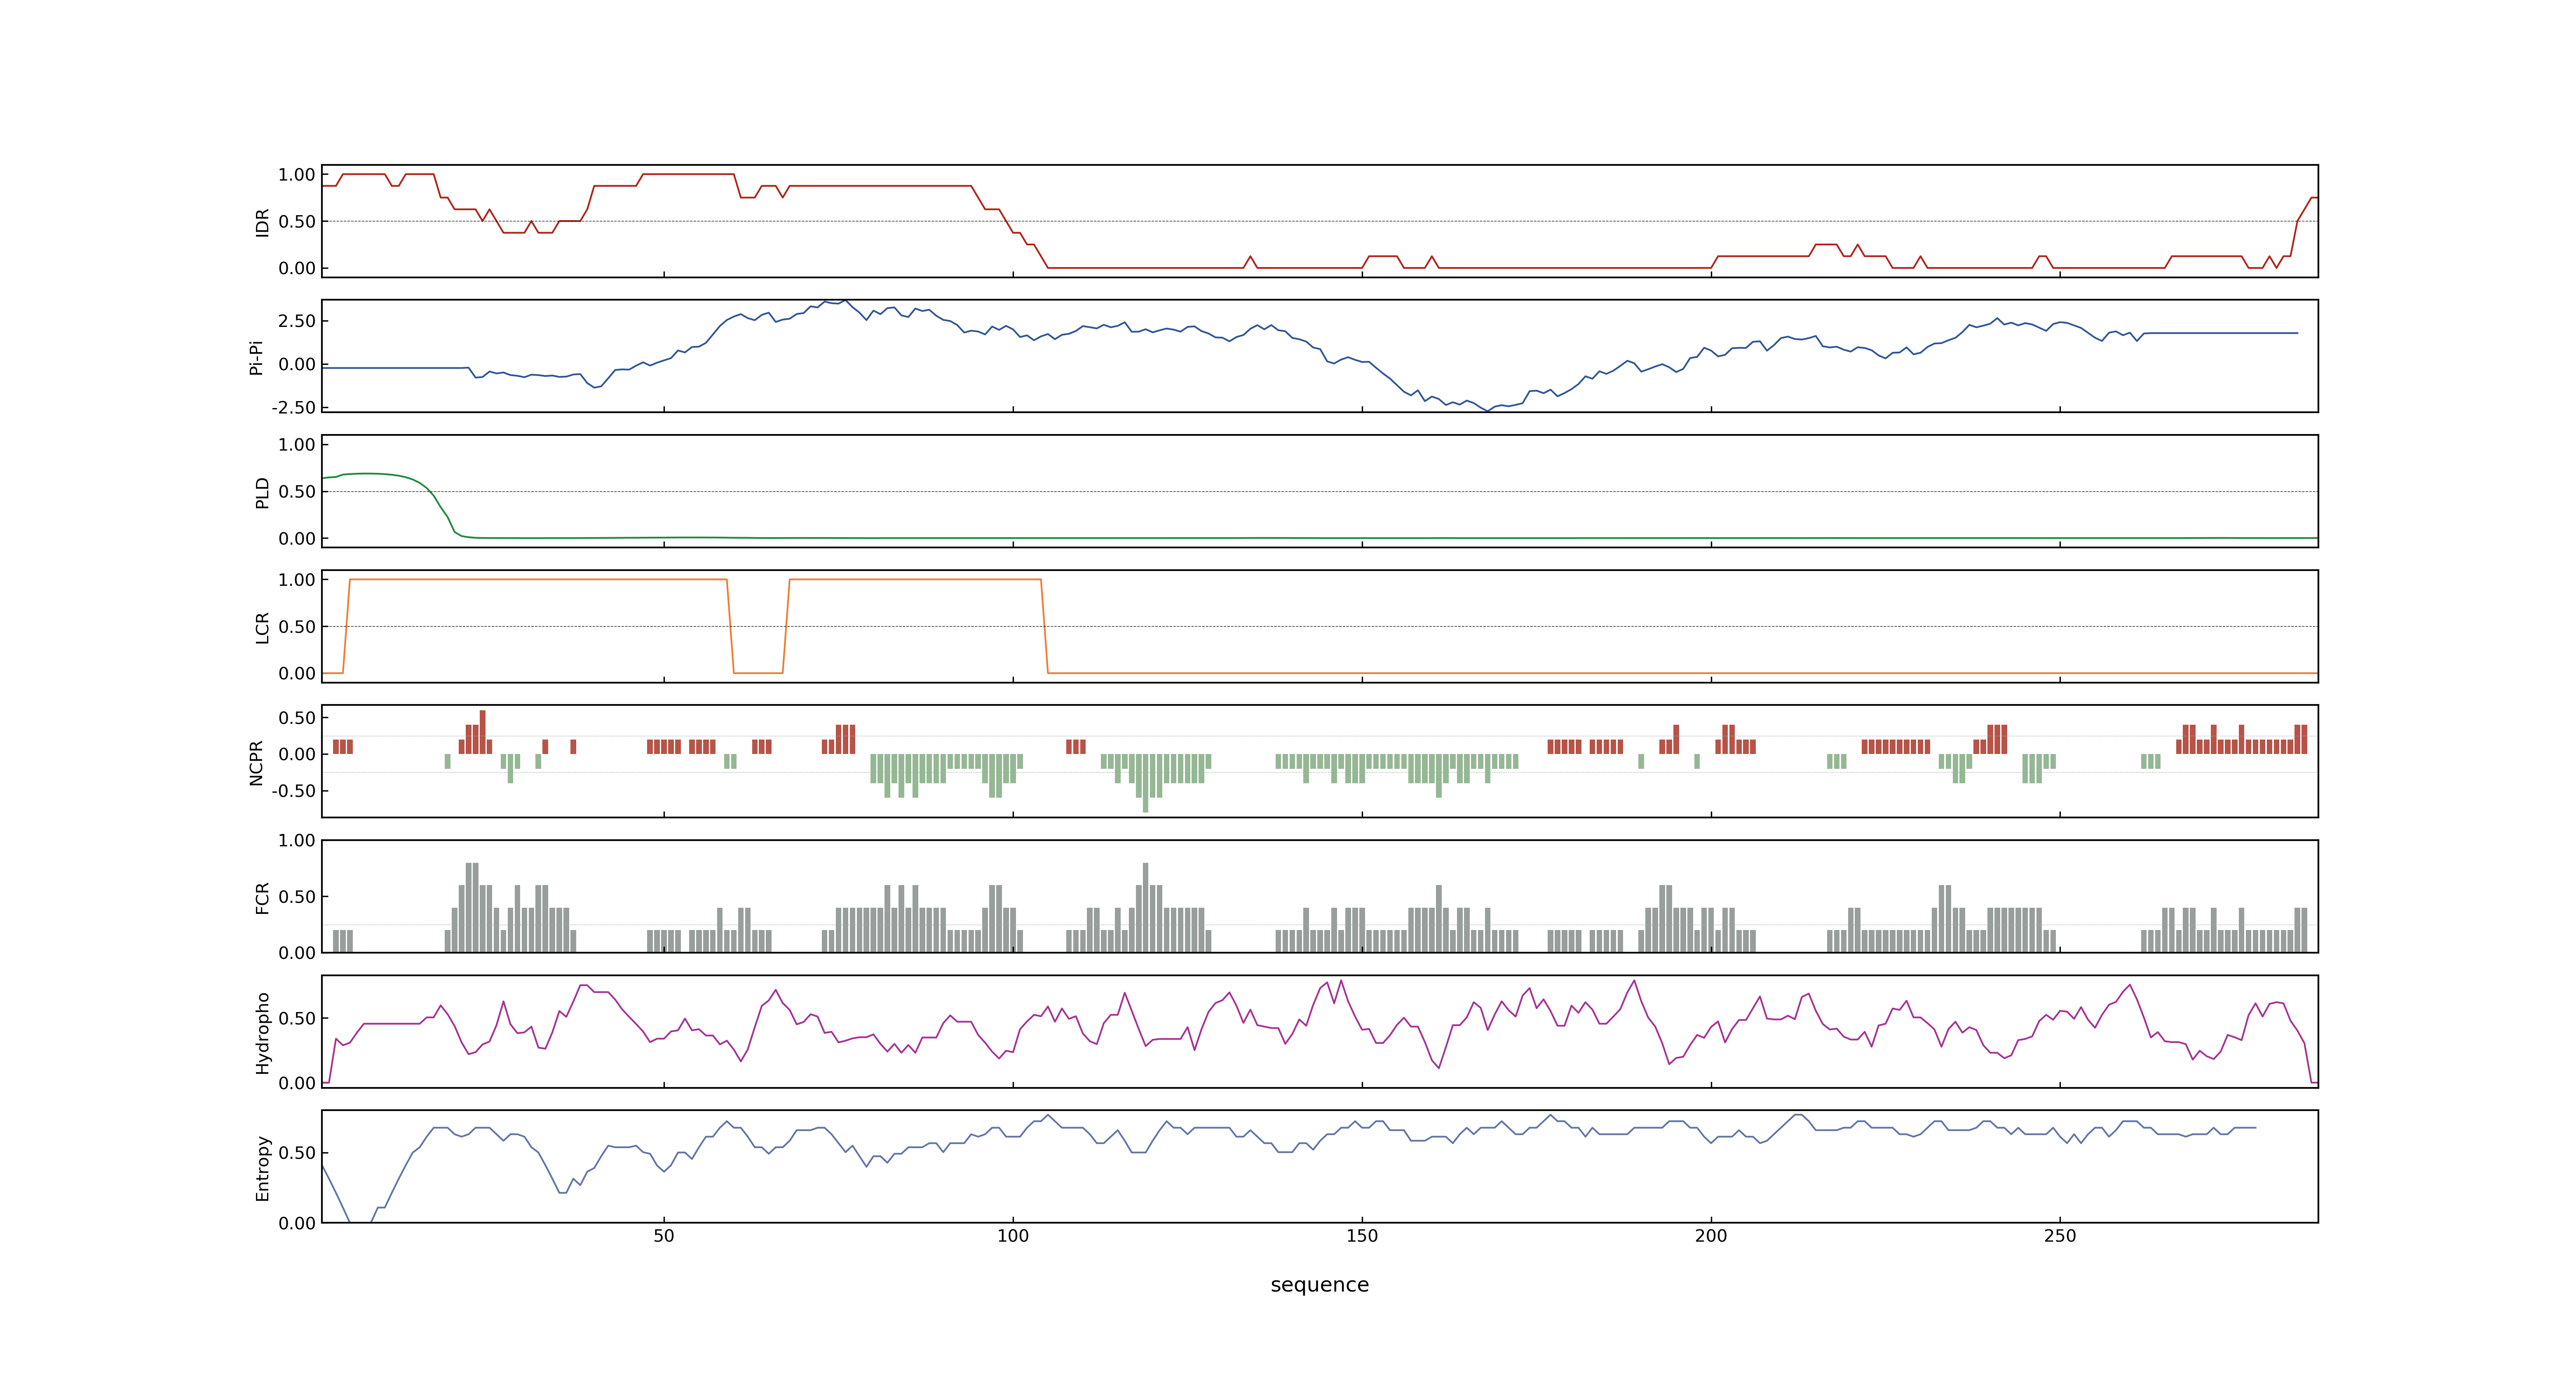Click the x-axis tick label 50
This screenshot has height=1374, width=2576.
(664, 1236)
